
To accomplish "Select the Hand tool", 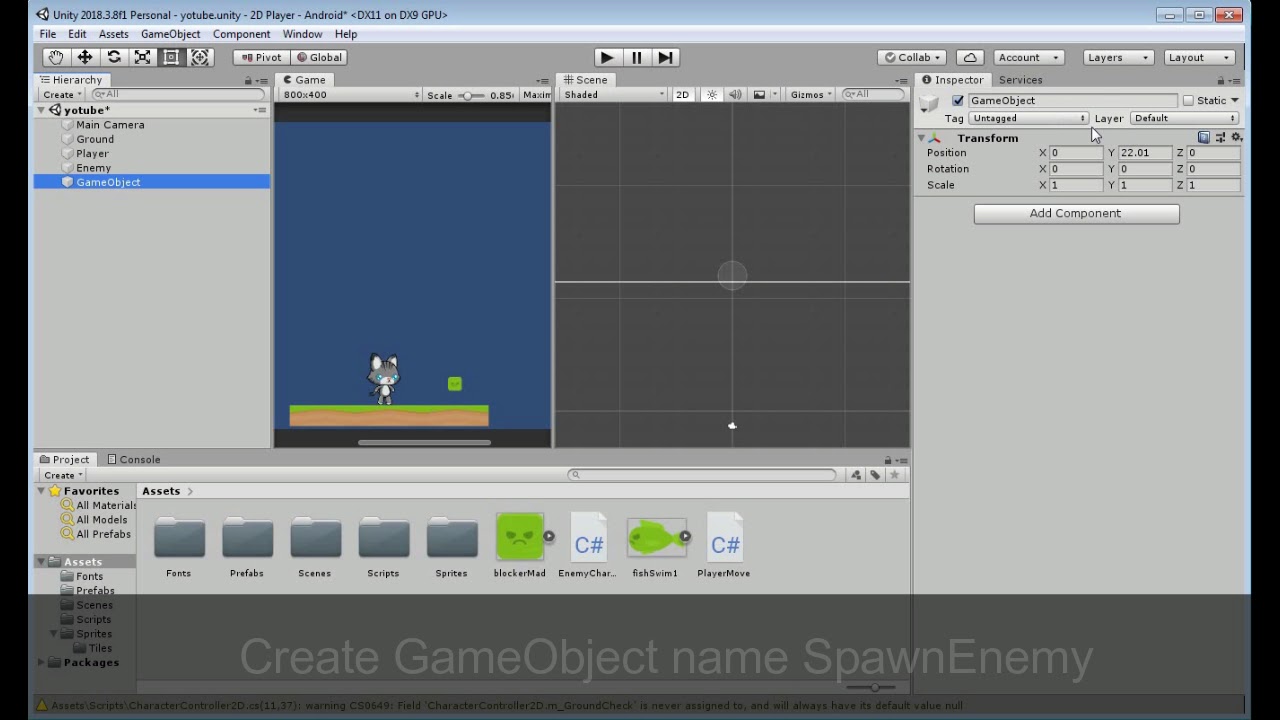I will point(56,57).
